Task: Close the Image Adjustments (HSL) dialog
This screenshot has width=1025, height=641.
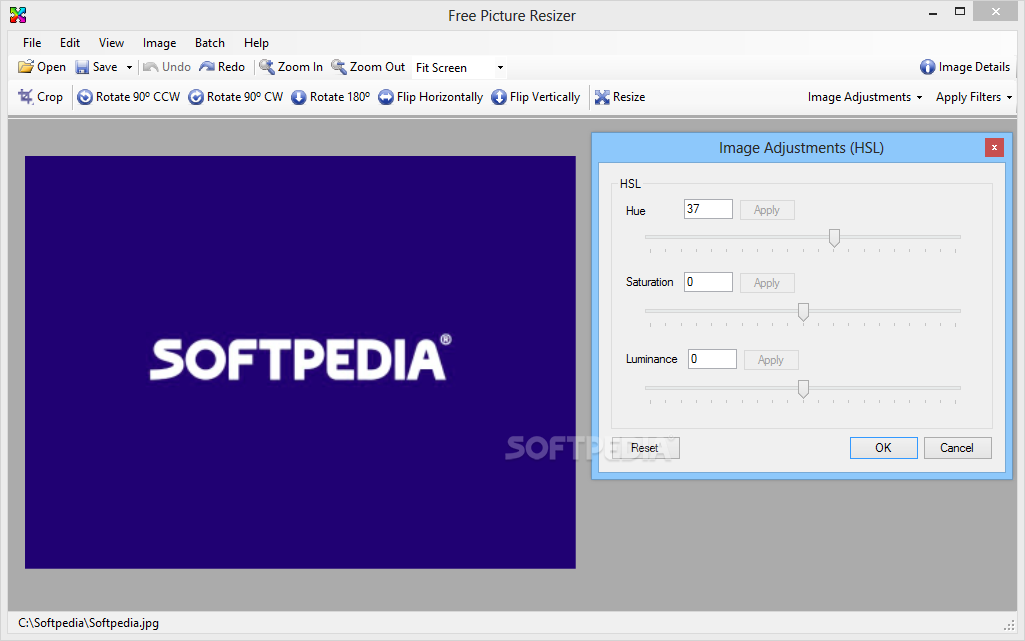Action: [994, 148]
